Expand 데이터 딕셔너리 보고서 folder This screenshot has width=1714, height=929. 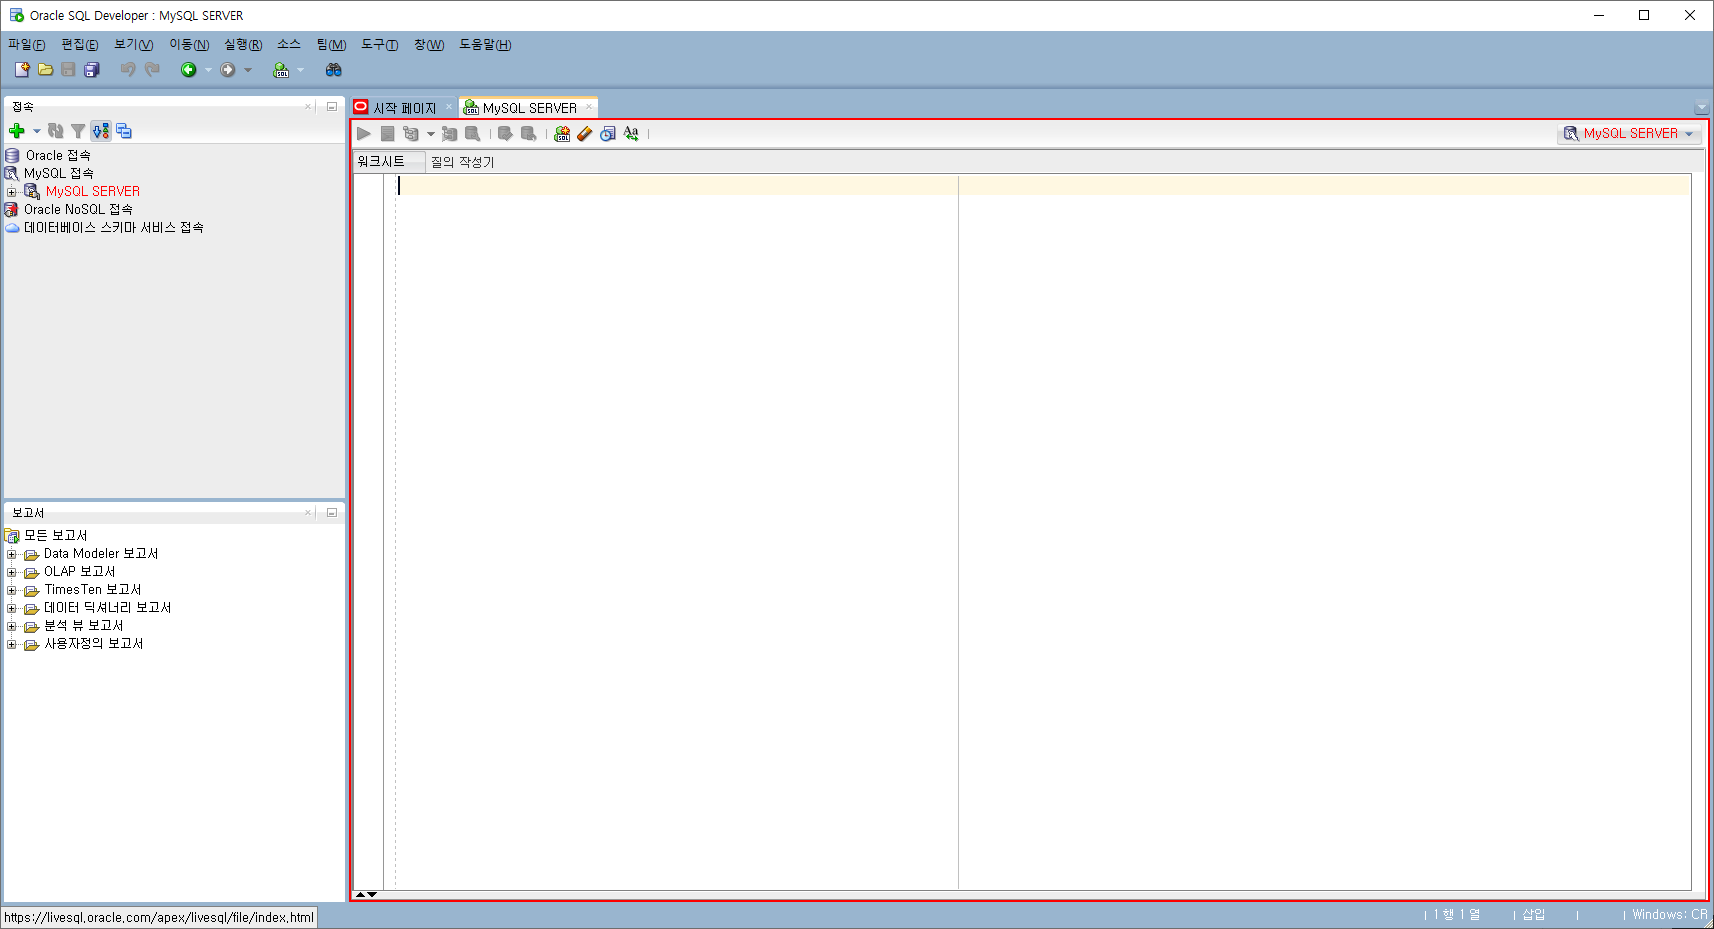12,608
